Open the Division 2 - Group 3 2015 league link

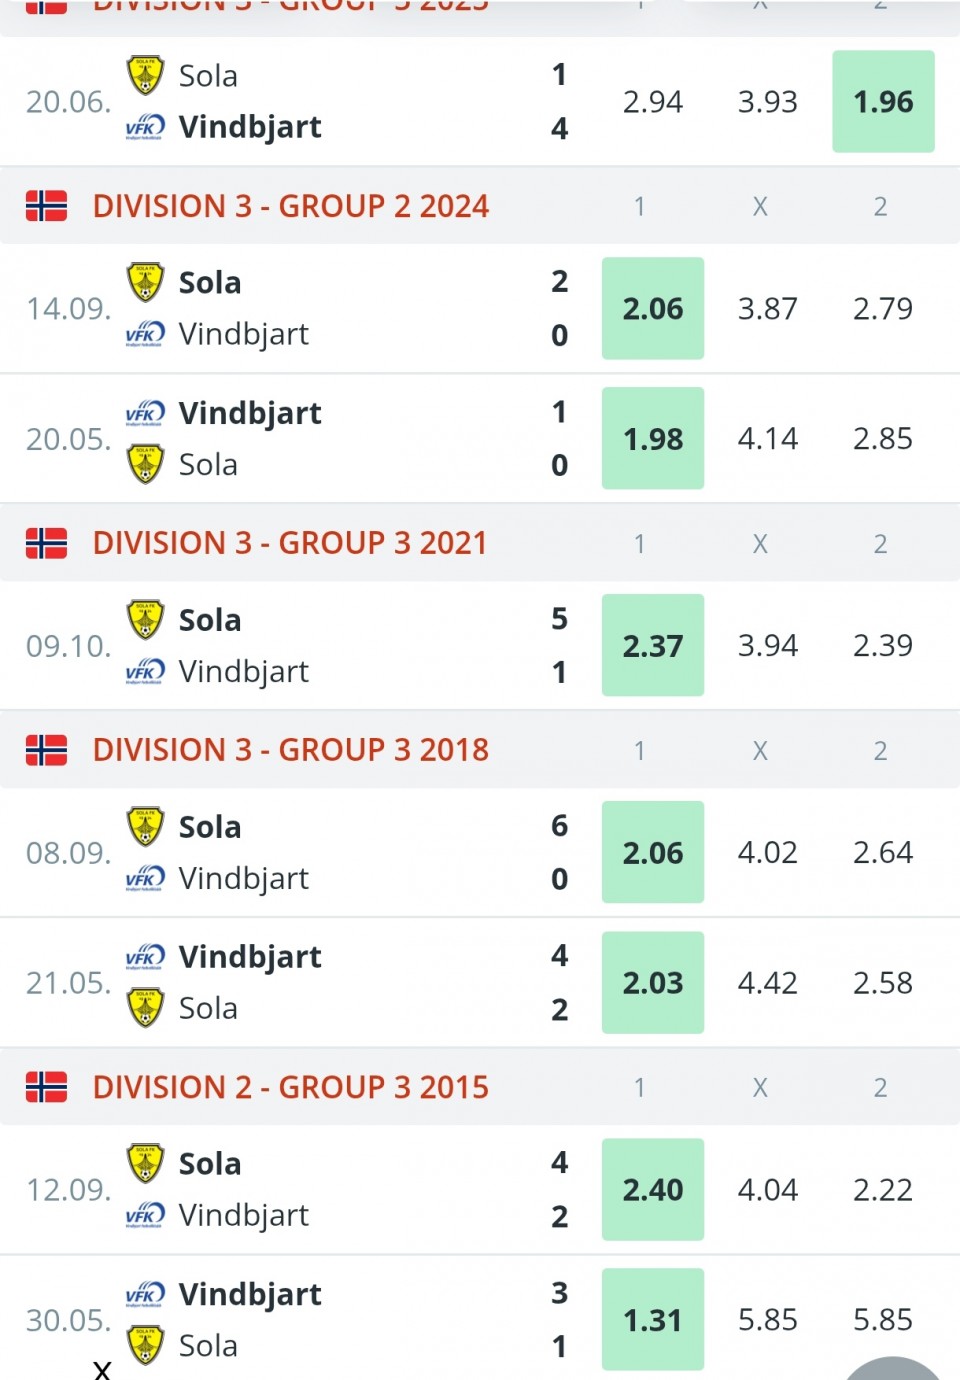coord(291,1087)
